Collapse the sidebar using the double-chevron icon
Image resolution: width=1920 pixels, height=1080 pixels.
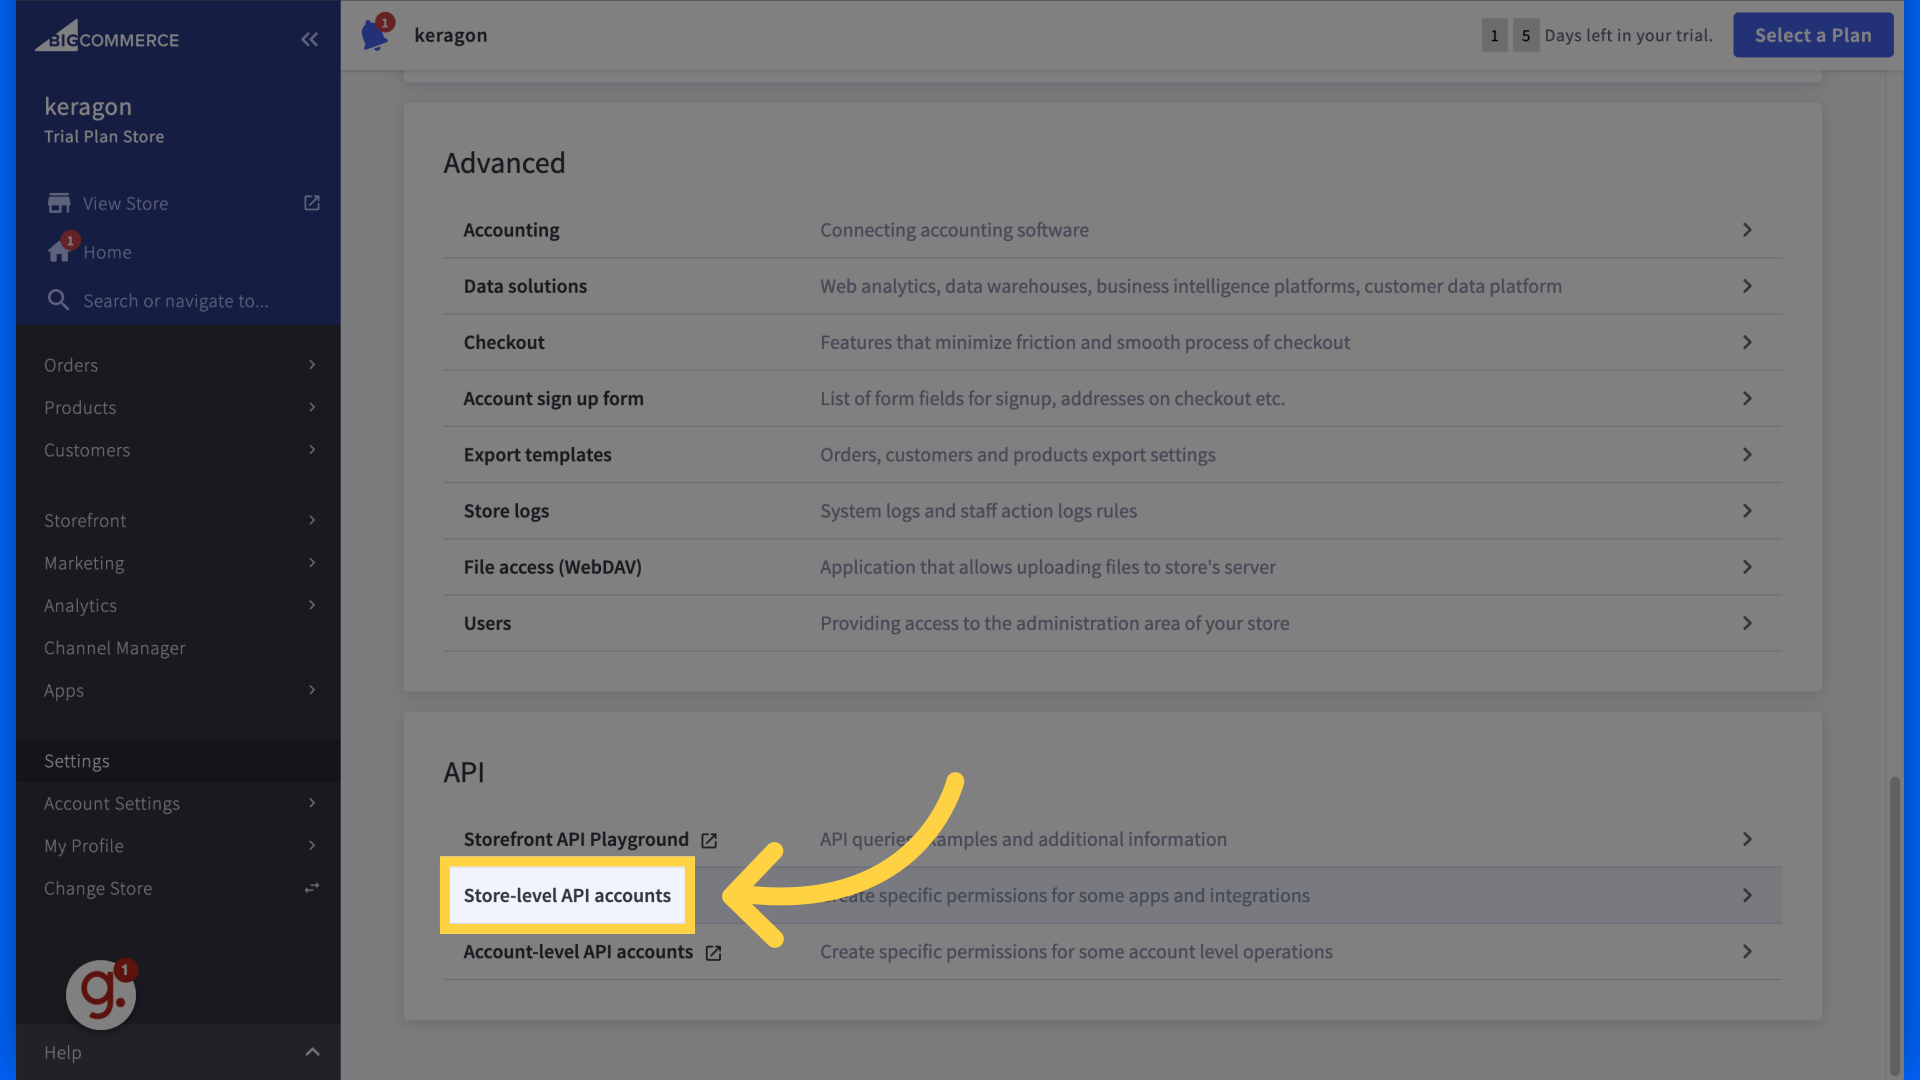(x=309, y=39)
